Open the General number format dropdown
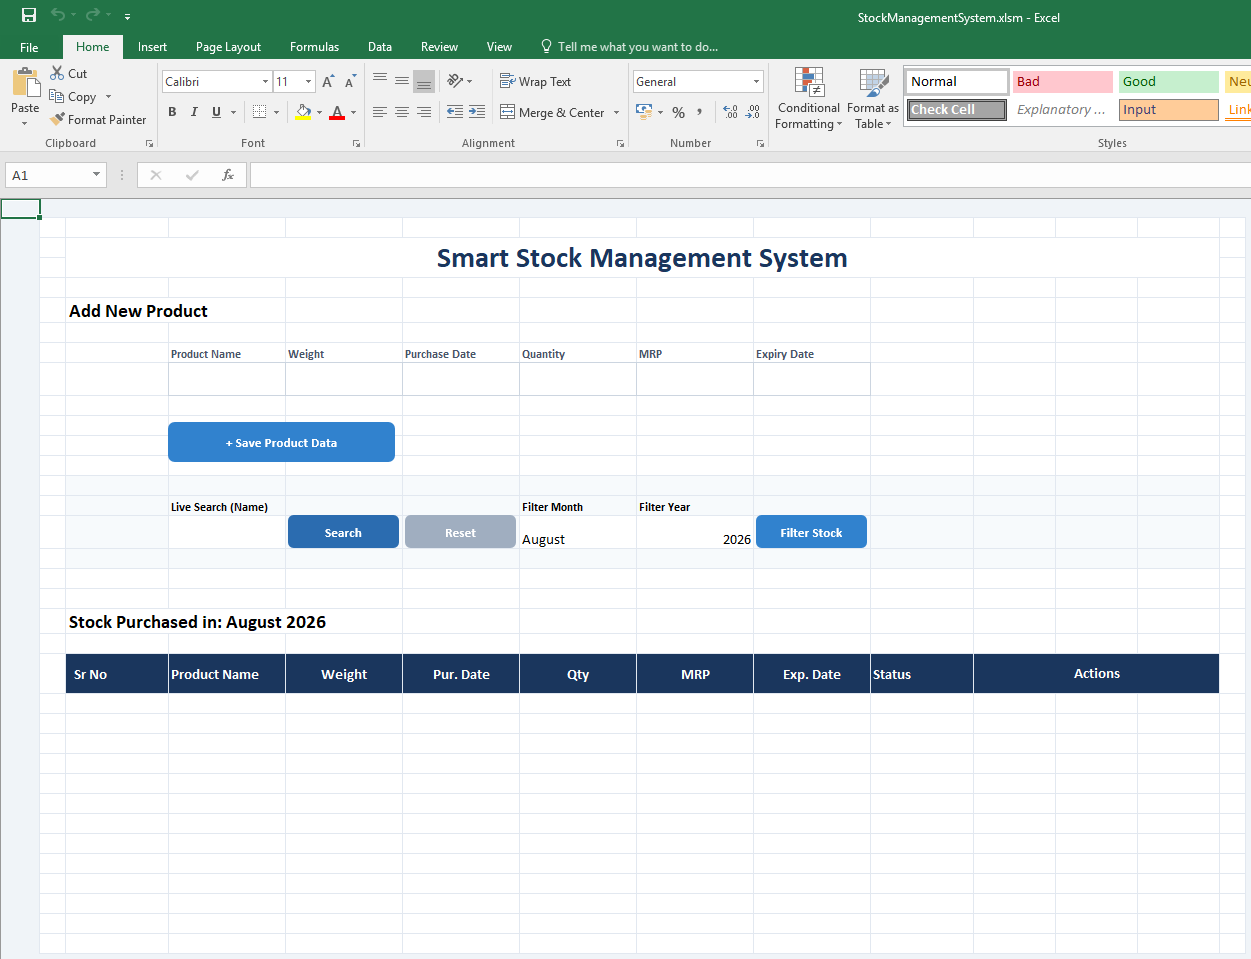 [756, 82]
